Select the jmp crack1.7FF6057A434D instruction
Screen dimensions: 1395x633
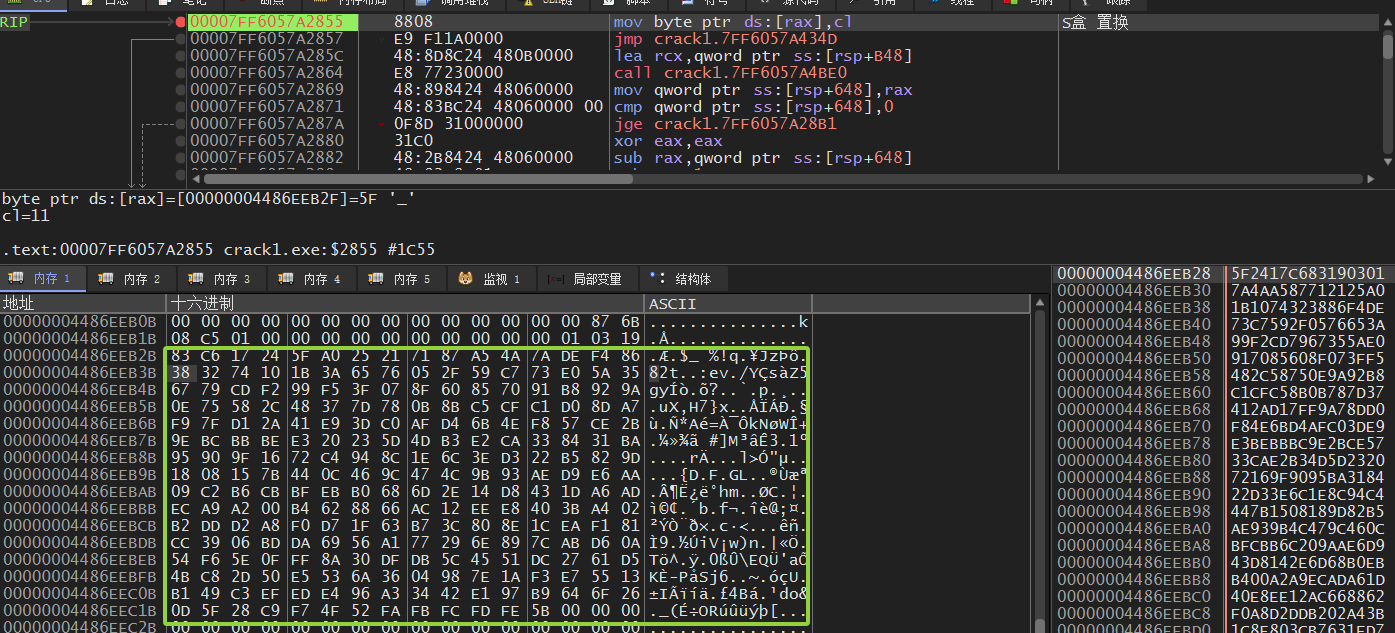pyautogui.click(x=725, y=39)
